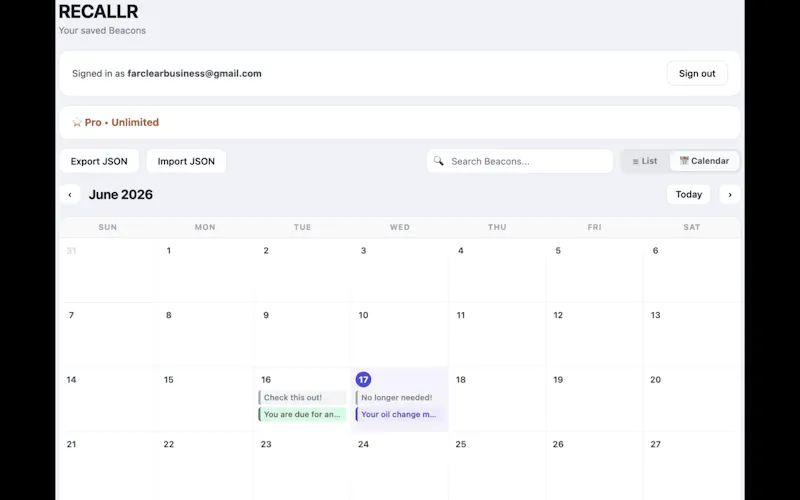The width and height of the screenshot is (800, 500).
Task: Click the WED column header
Action: click(400, 227)
